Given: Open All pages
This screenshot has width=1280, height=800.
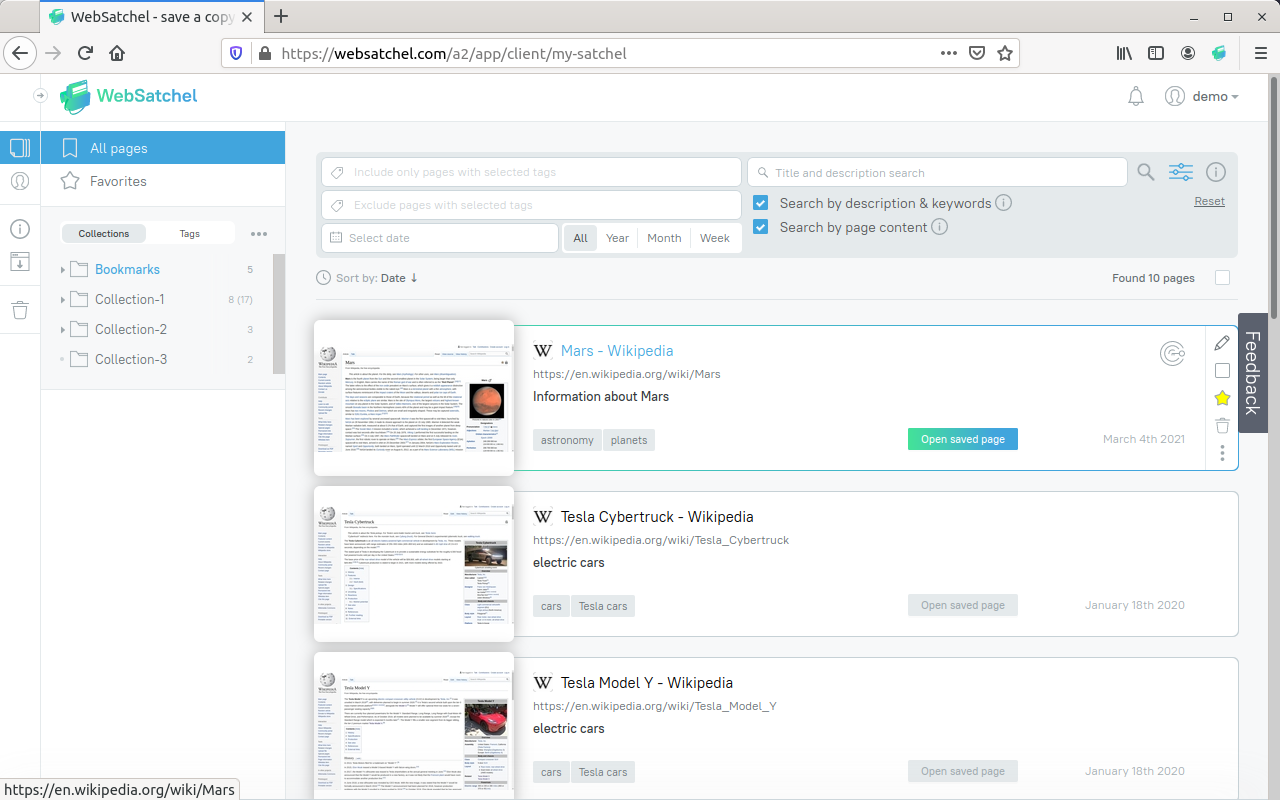Looking at the screenshot, I should pyautogui.click(x=163, y=148).
